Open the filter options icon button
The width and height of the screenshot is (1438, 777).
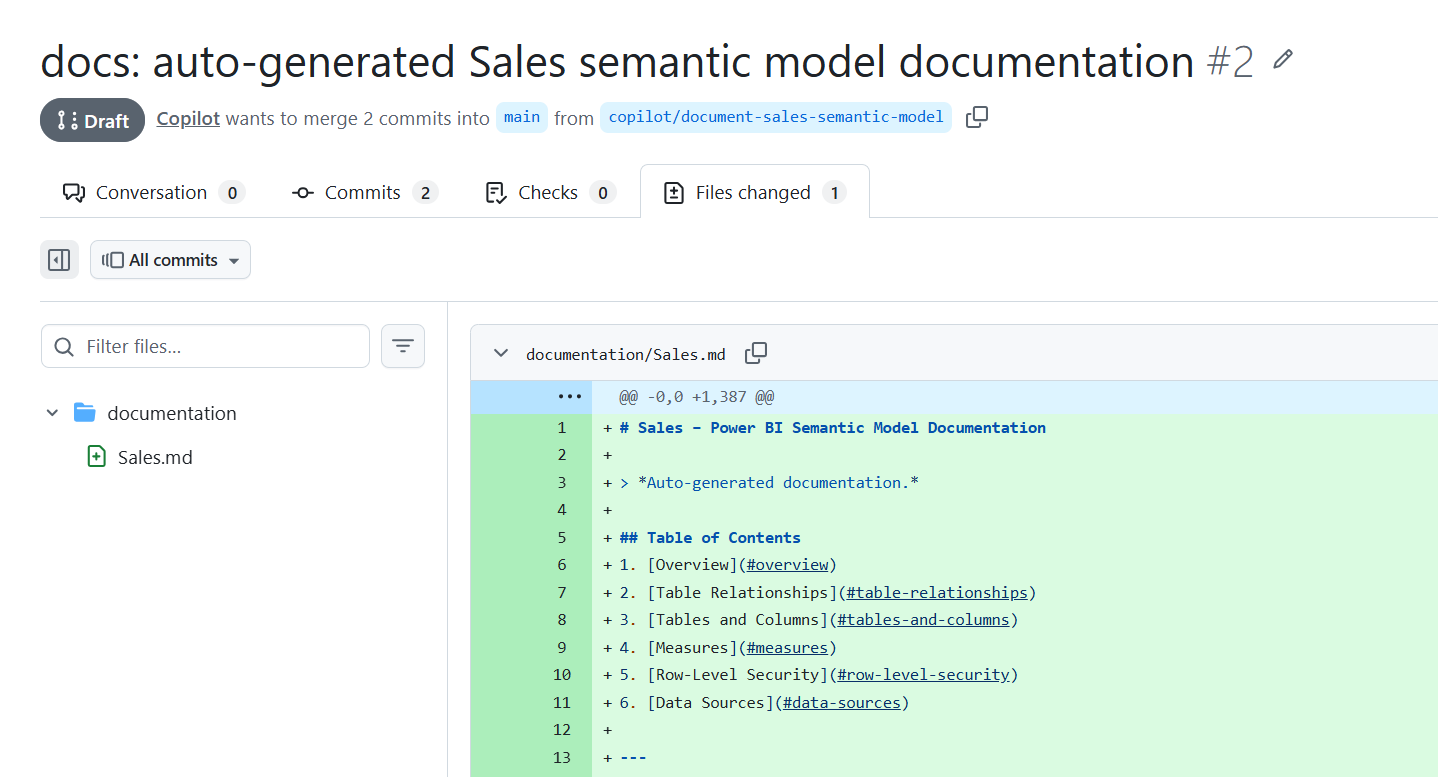(x=403, y=347)
